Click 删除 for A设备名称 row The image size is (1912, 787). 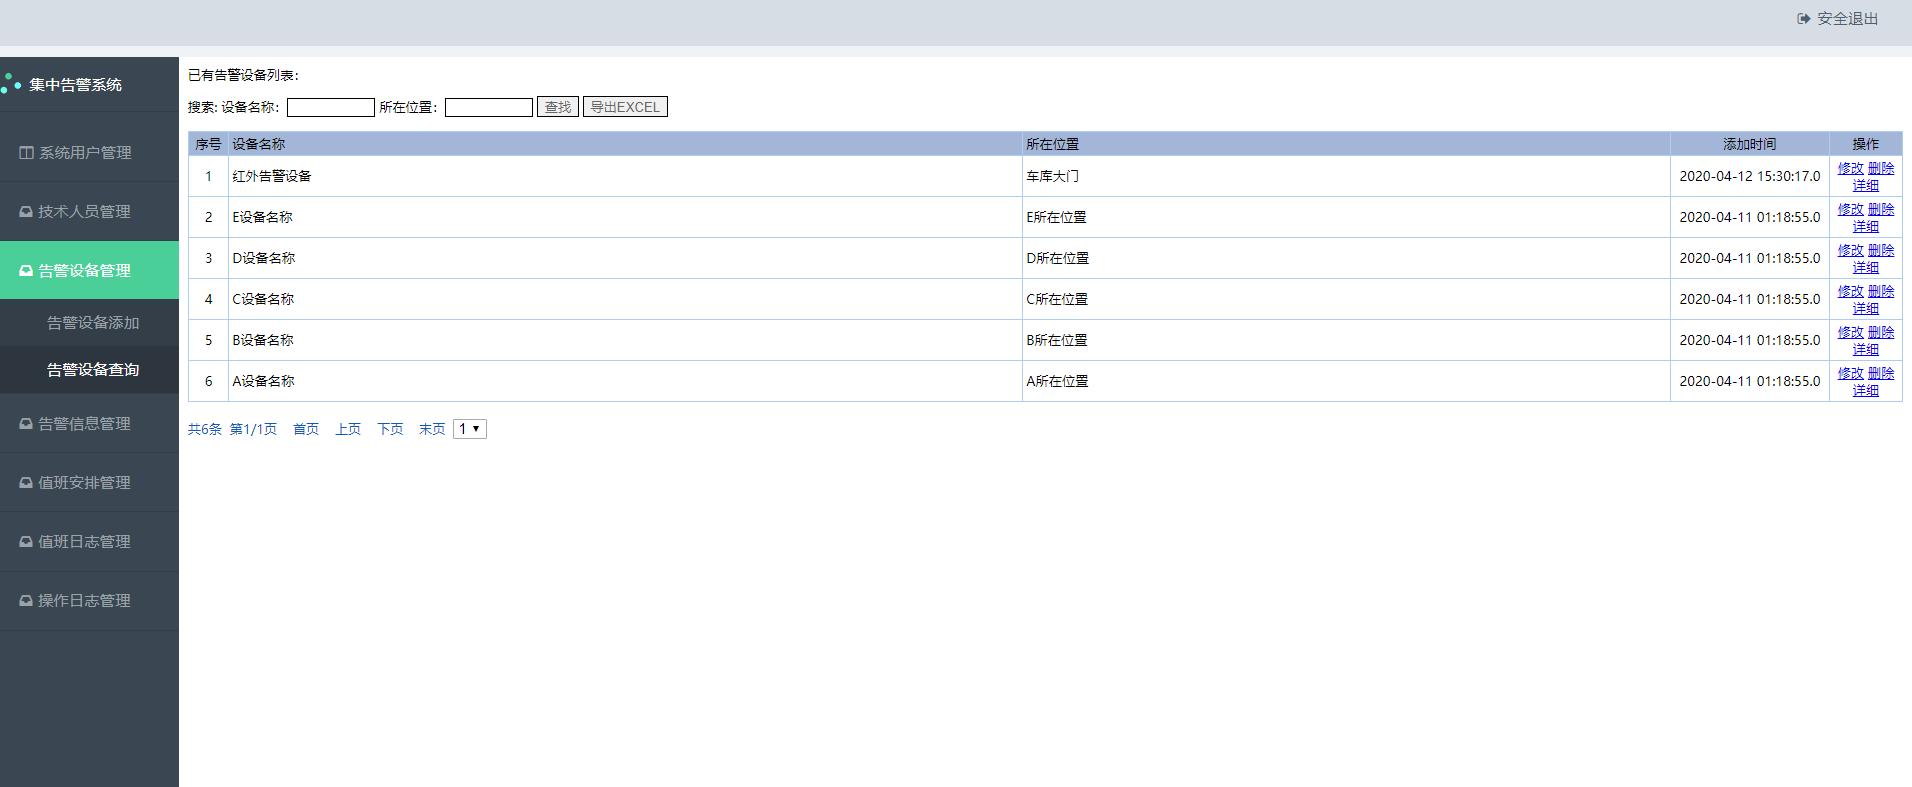pos(1881,373)
